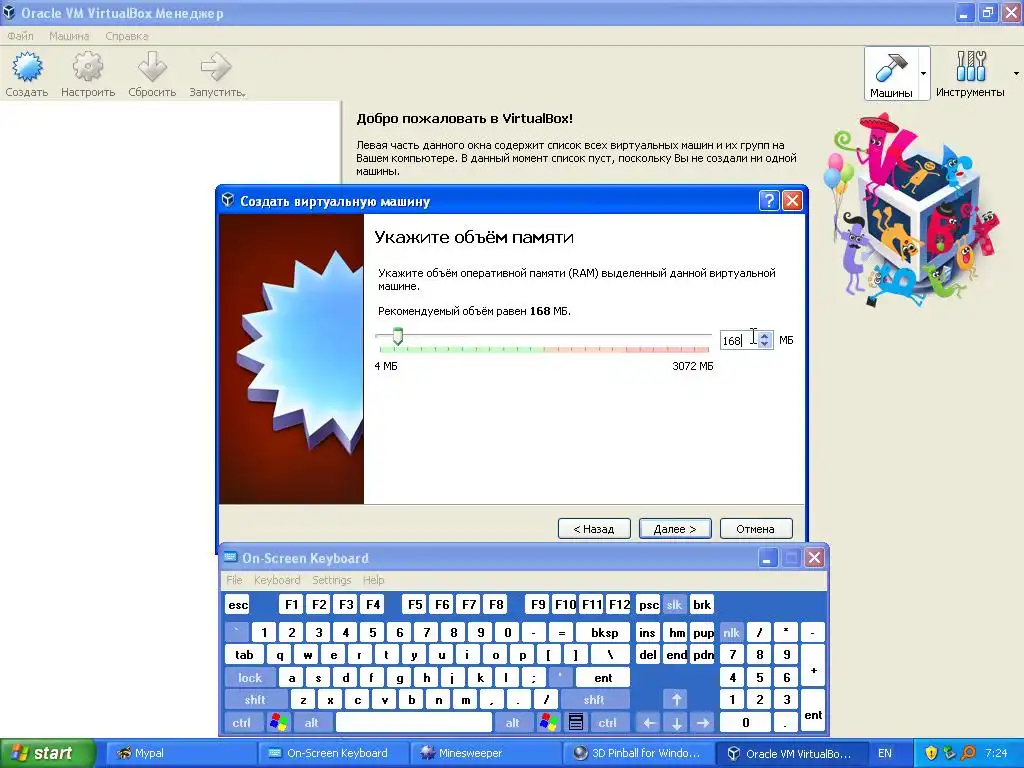Toggle the left ctrl key

point(242,723)
